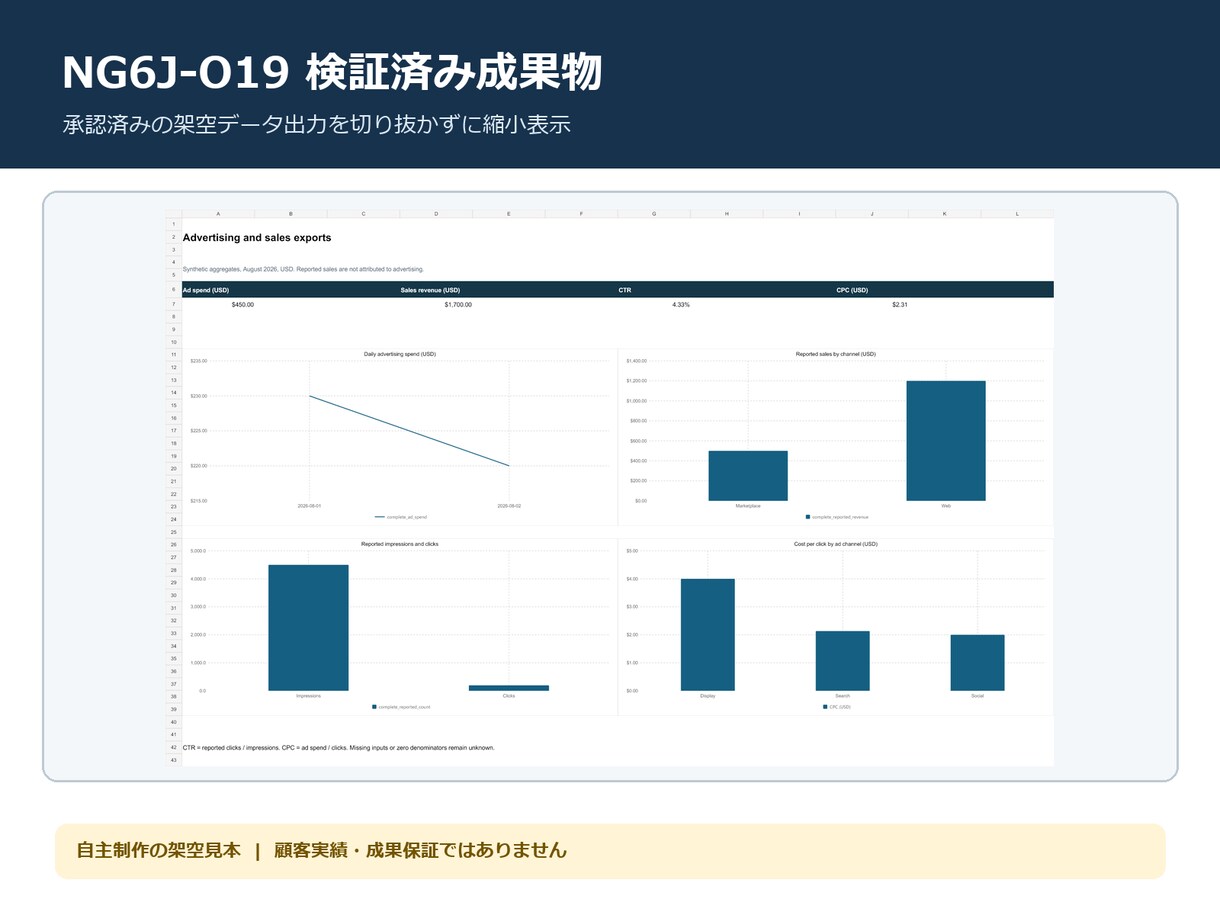Click the complete_reported_count legend entry
This screenshot has height=915, width=1220.
tap(401, 707)
